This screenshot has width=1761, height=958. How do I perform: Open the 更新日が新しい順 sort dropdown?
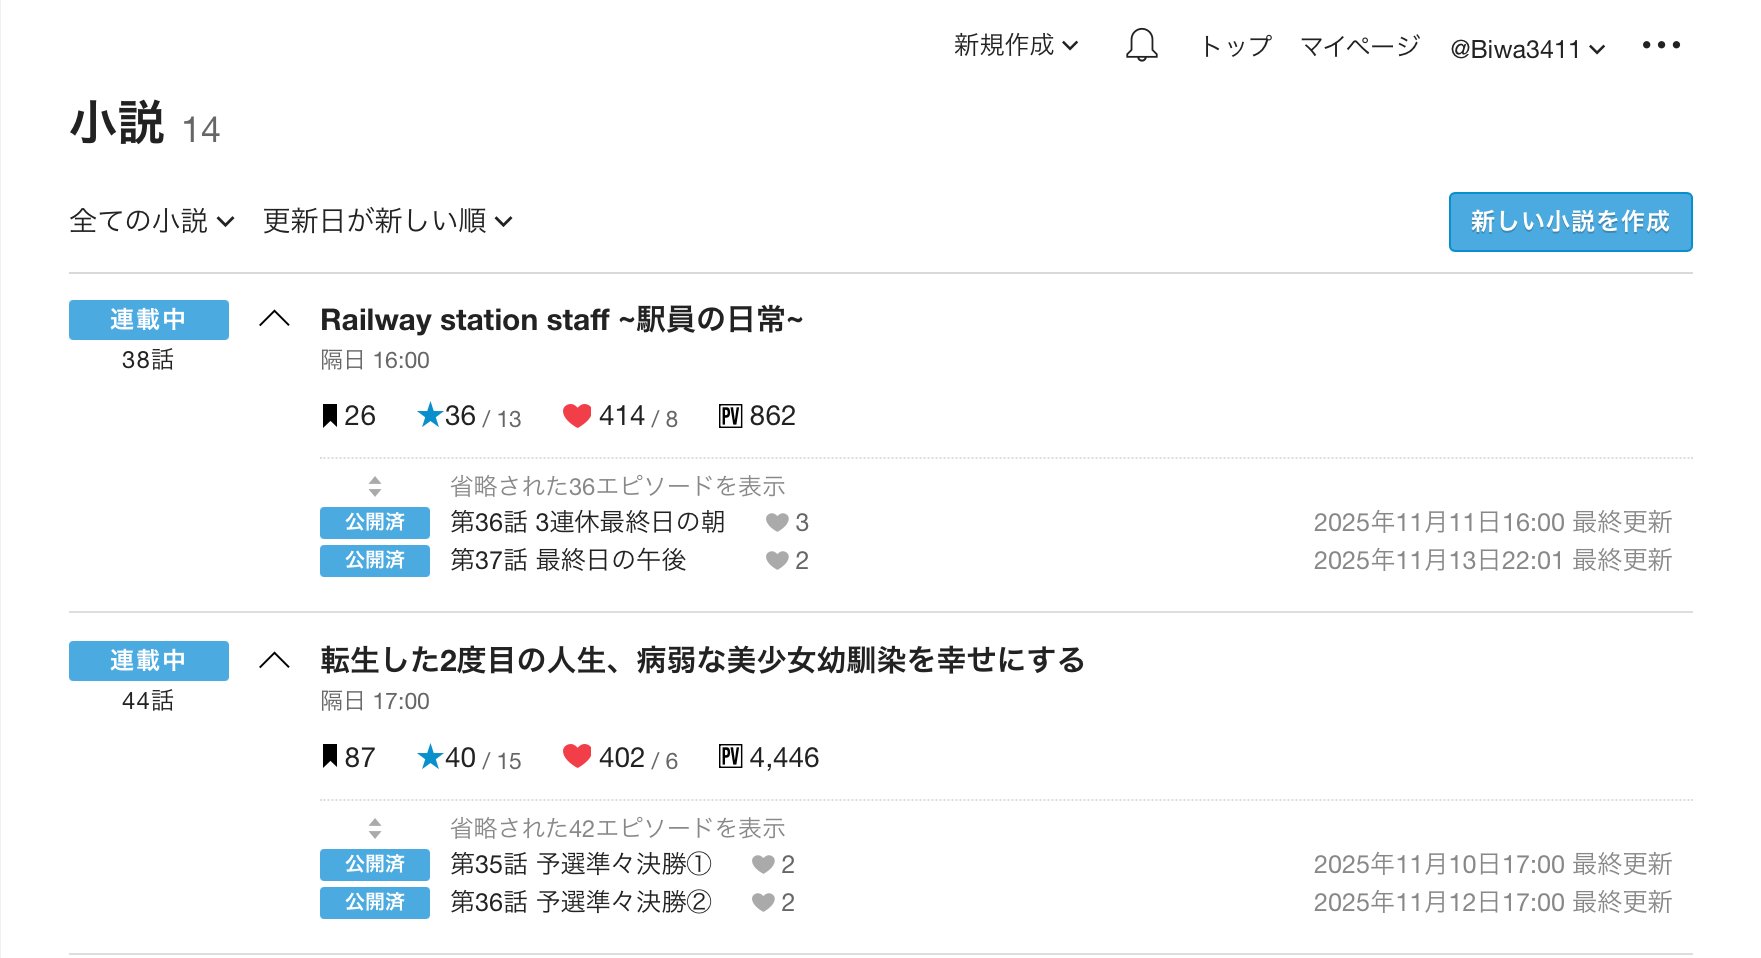387,221
